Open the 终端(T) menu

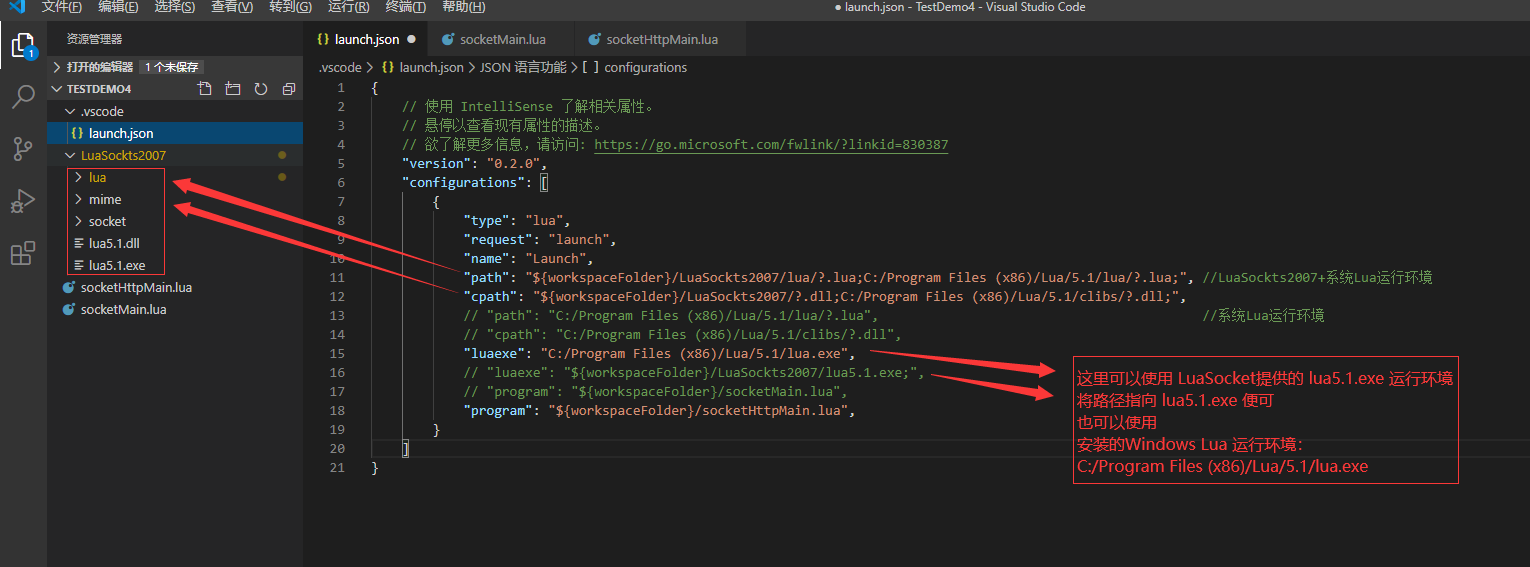pos(405,7)
